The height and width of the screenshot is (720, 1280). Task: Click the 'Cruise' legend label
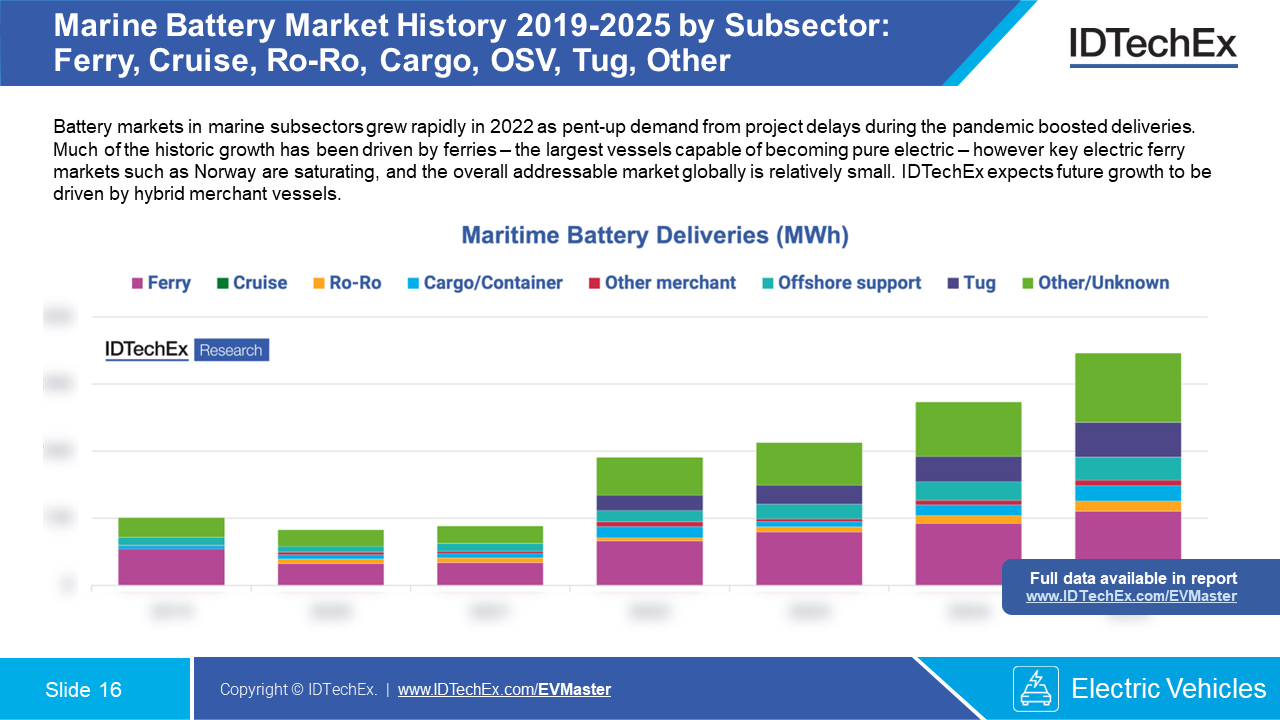[x=260, y=283]
